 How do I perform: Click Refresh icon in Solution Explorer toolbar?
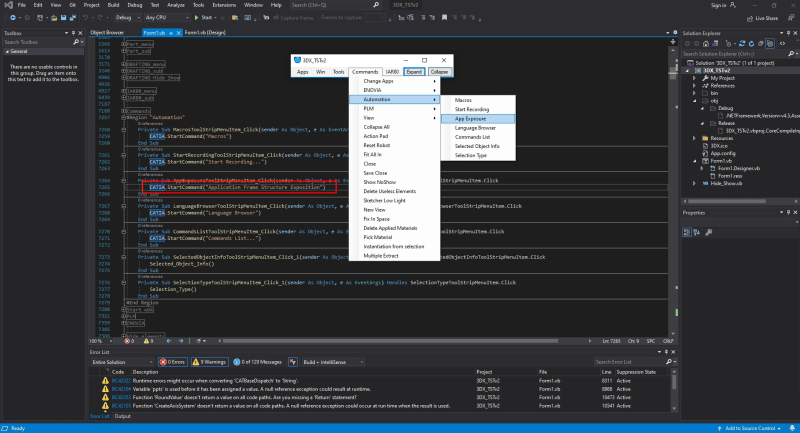pos(751,44)
